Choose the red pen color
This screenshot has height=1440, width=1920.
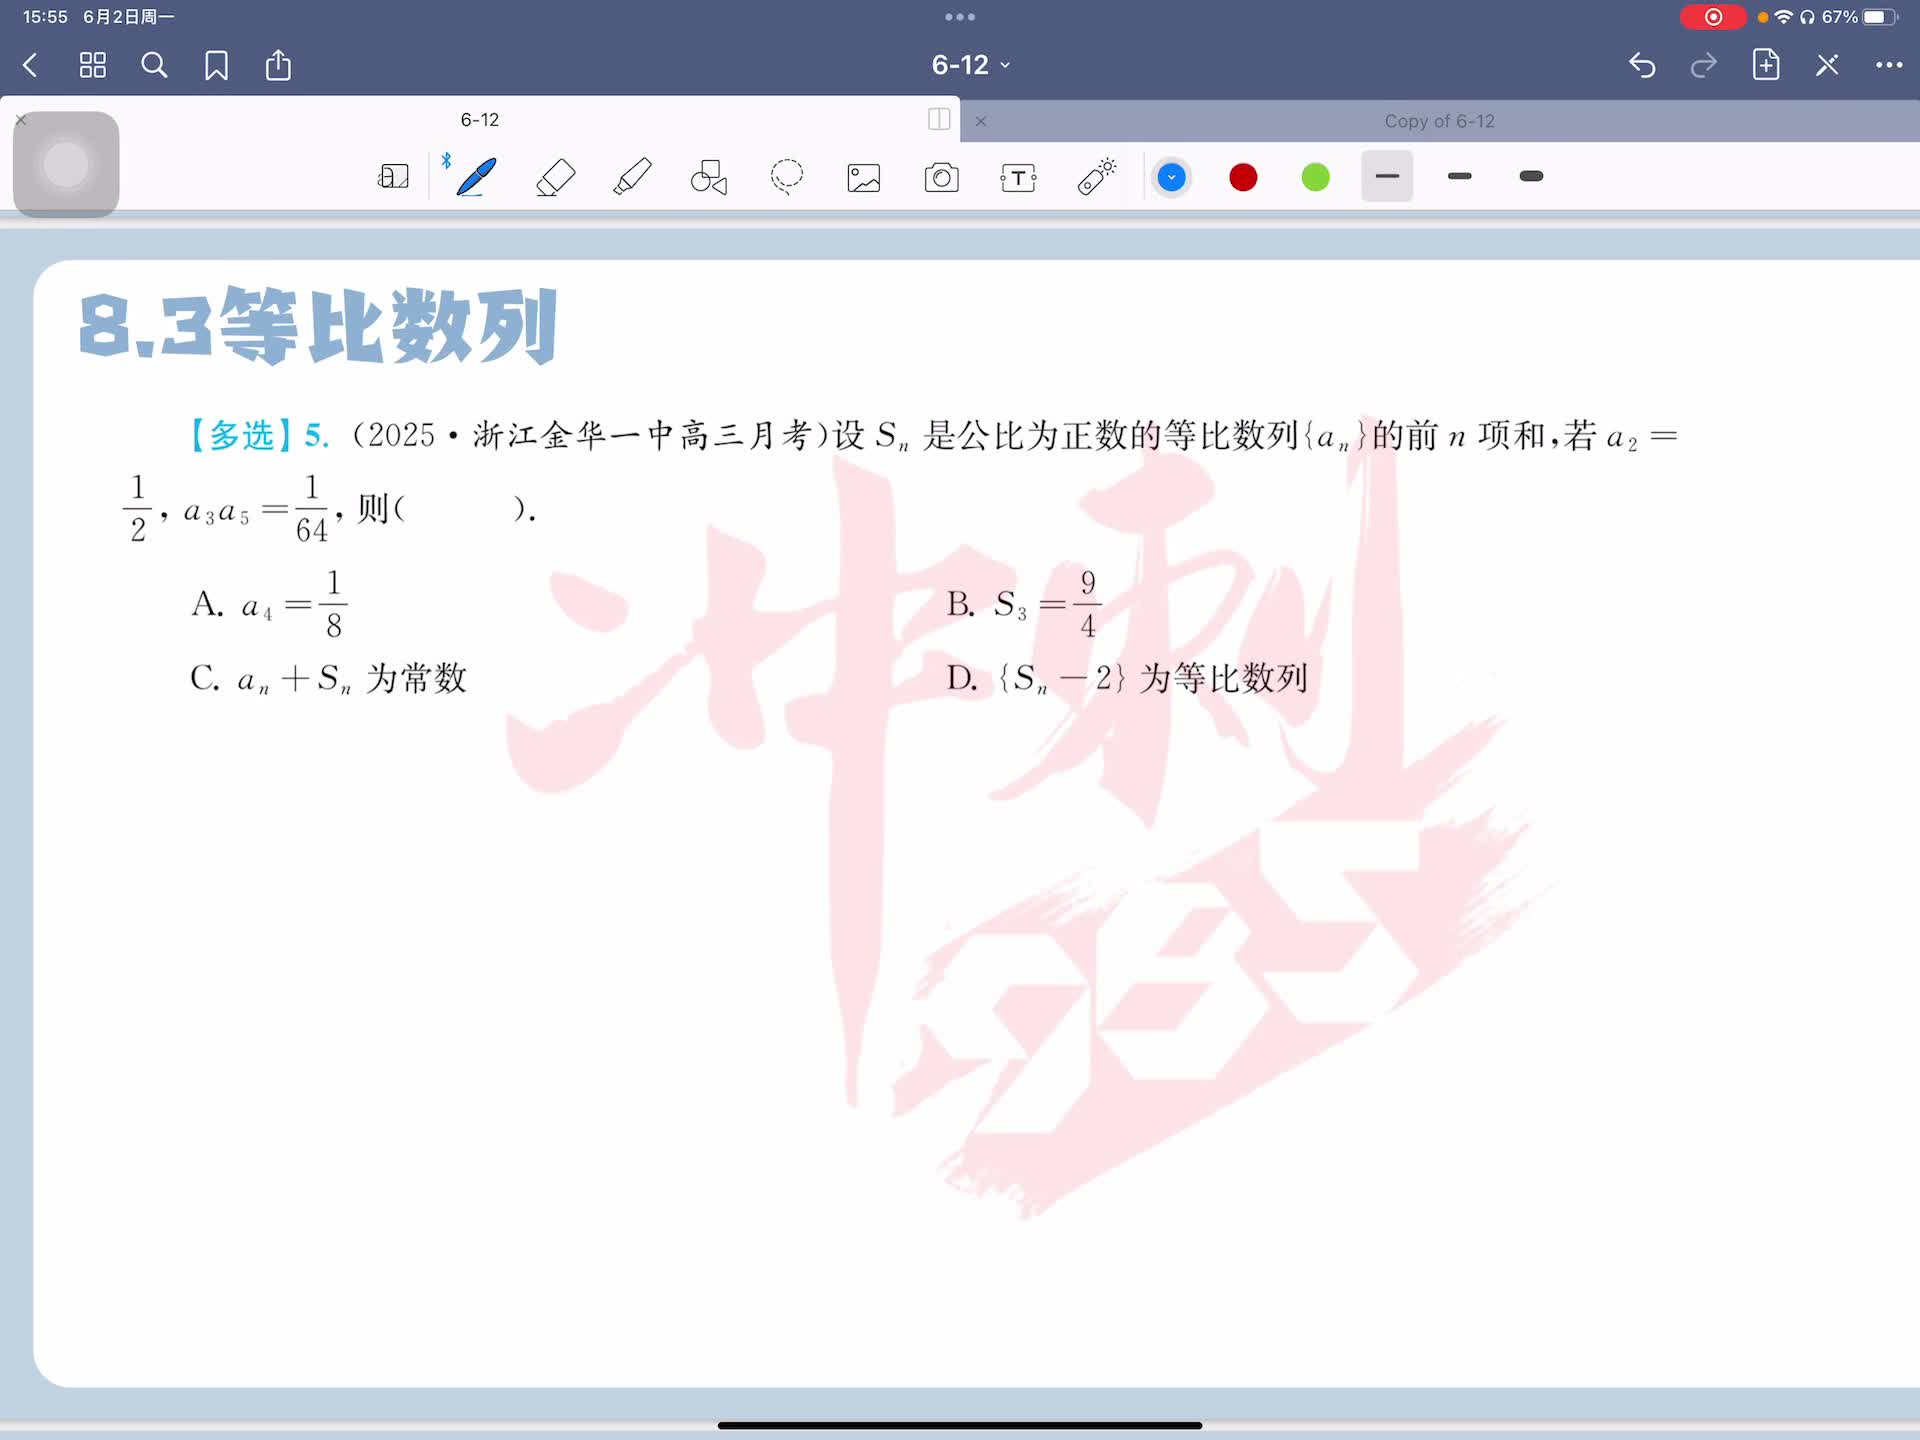[x=1243, y=178]
